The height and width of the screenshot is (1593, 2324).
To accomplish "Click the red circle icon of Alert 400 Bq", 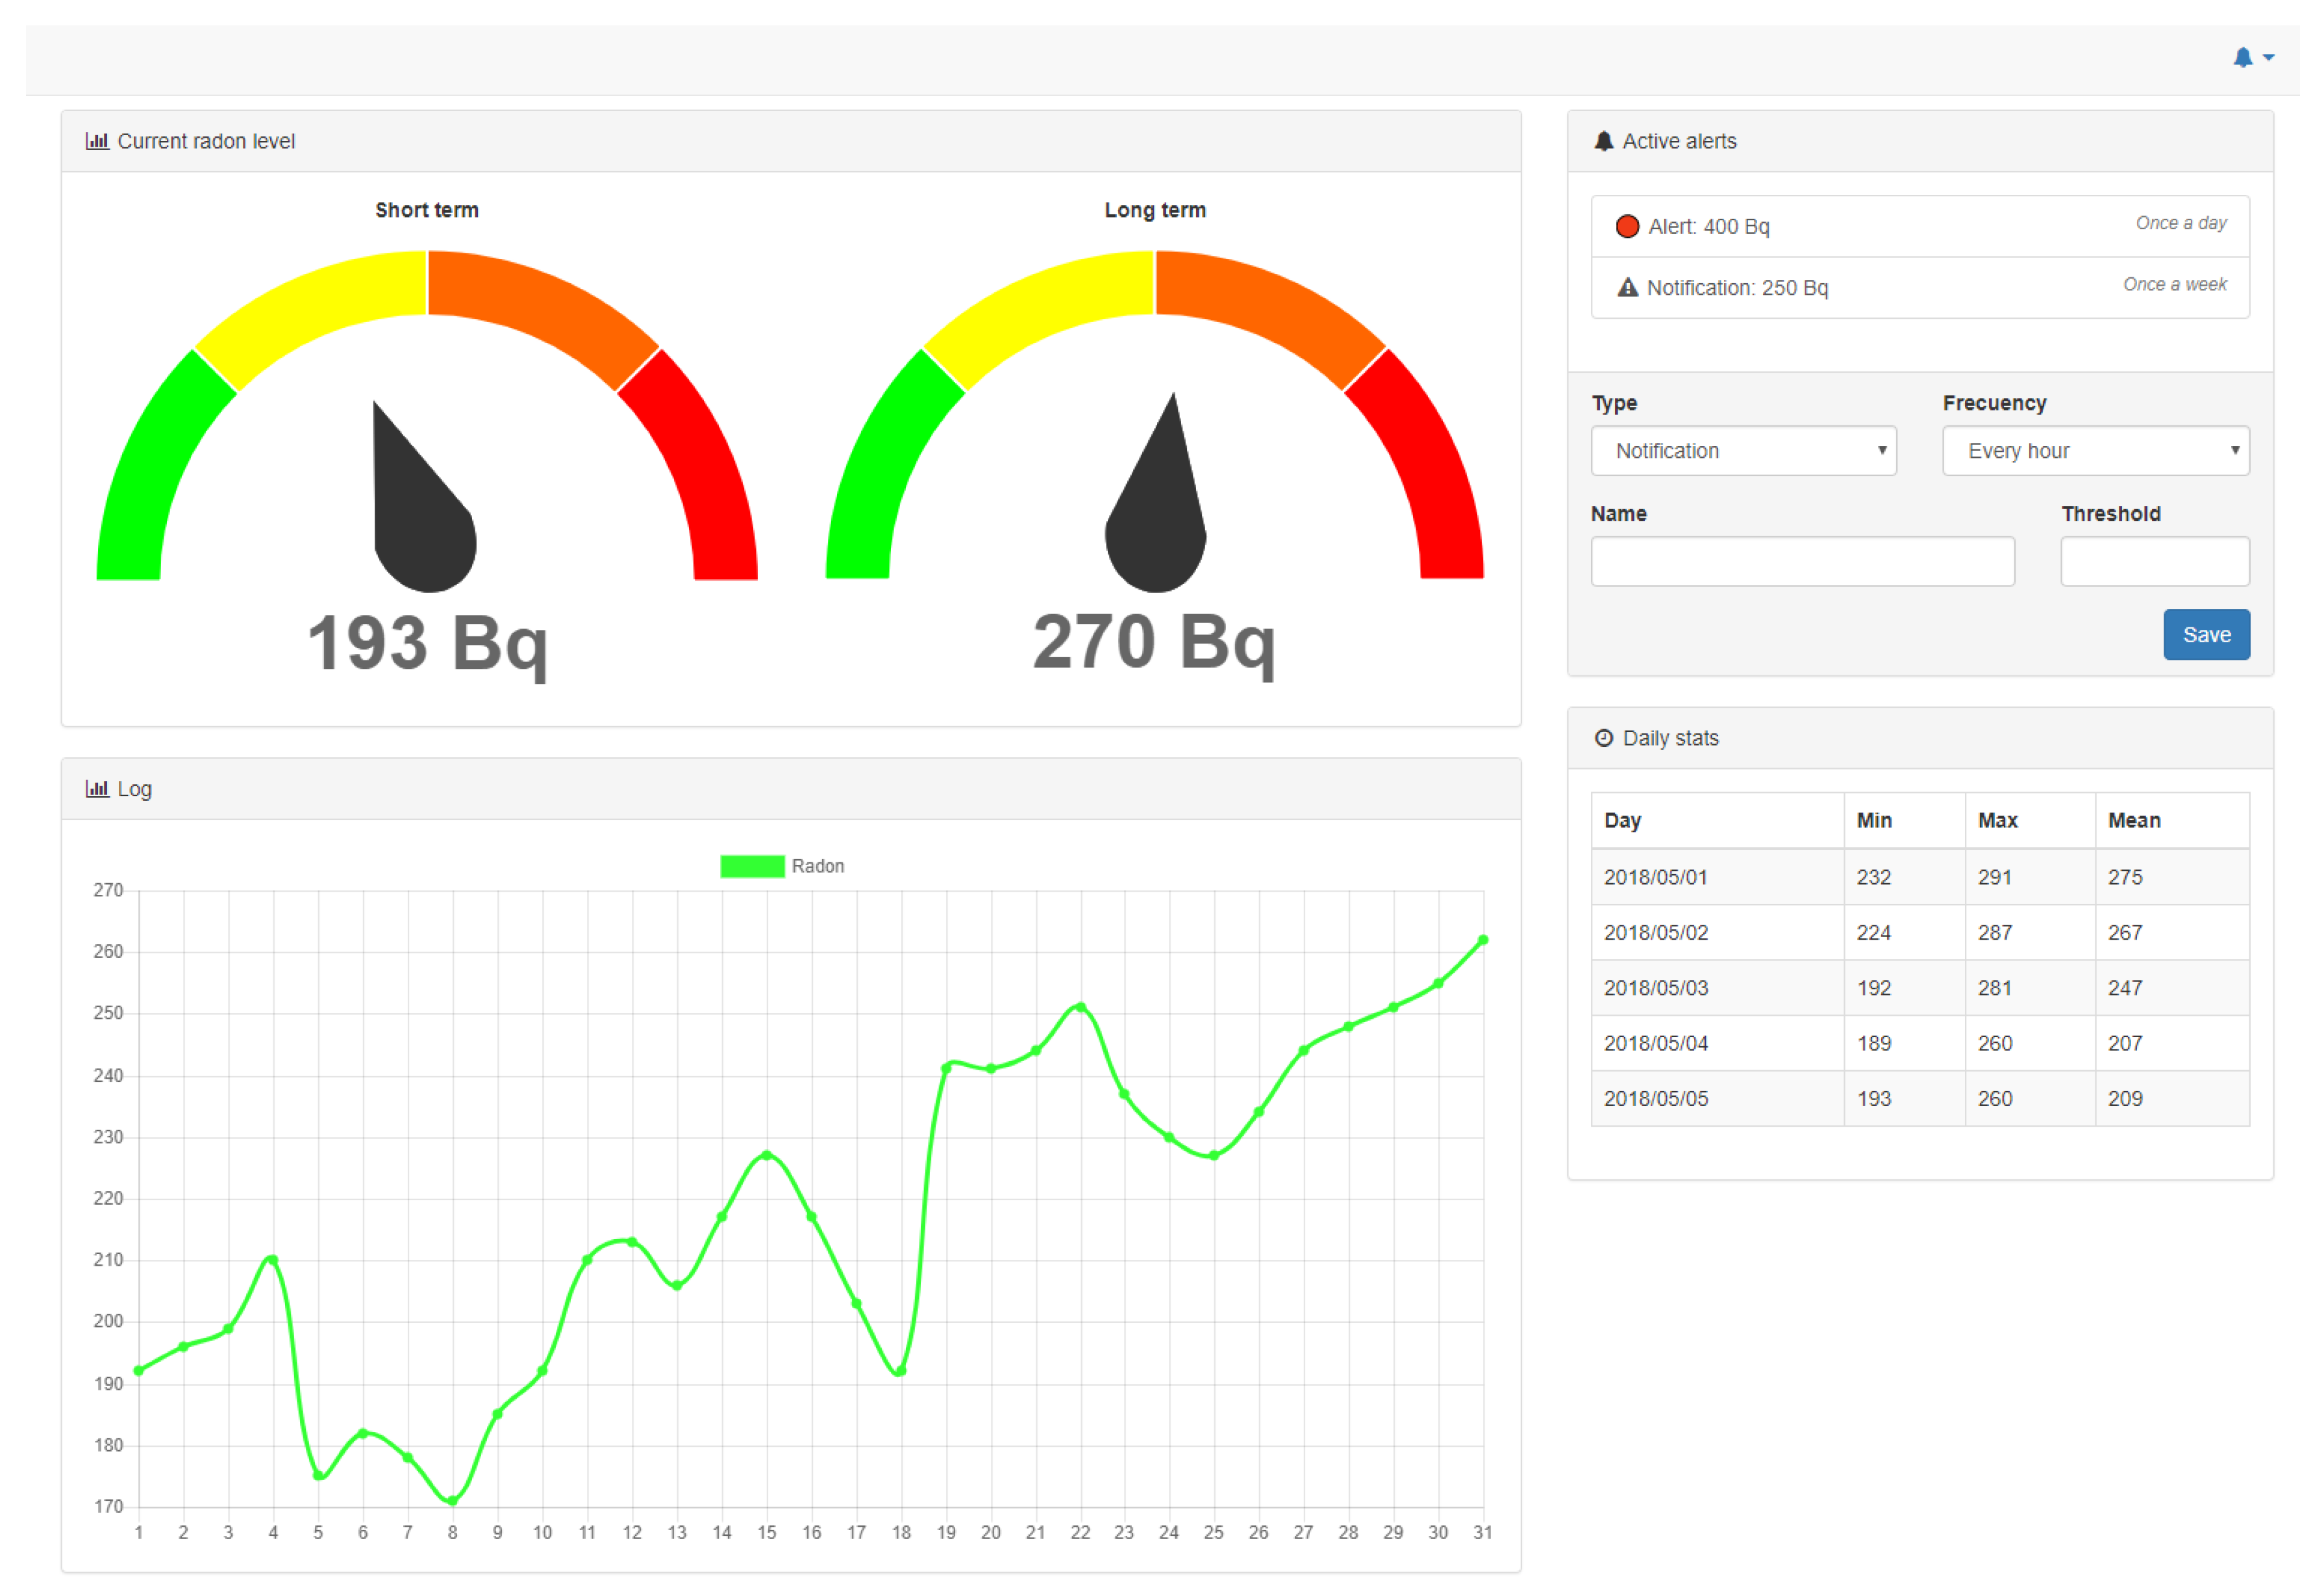I will click(1627, 226).
